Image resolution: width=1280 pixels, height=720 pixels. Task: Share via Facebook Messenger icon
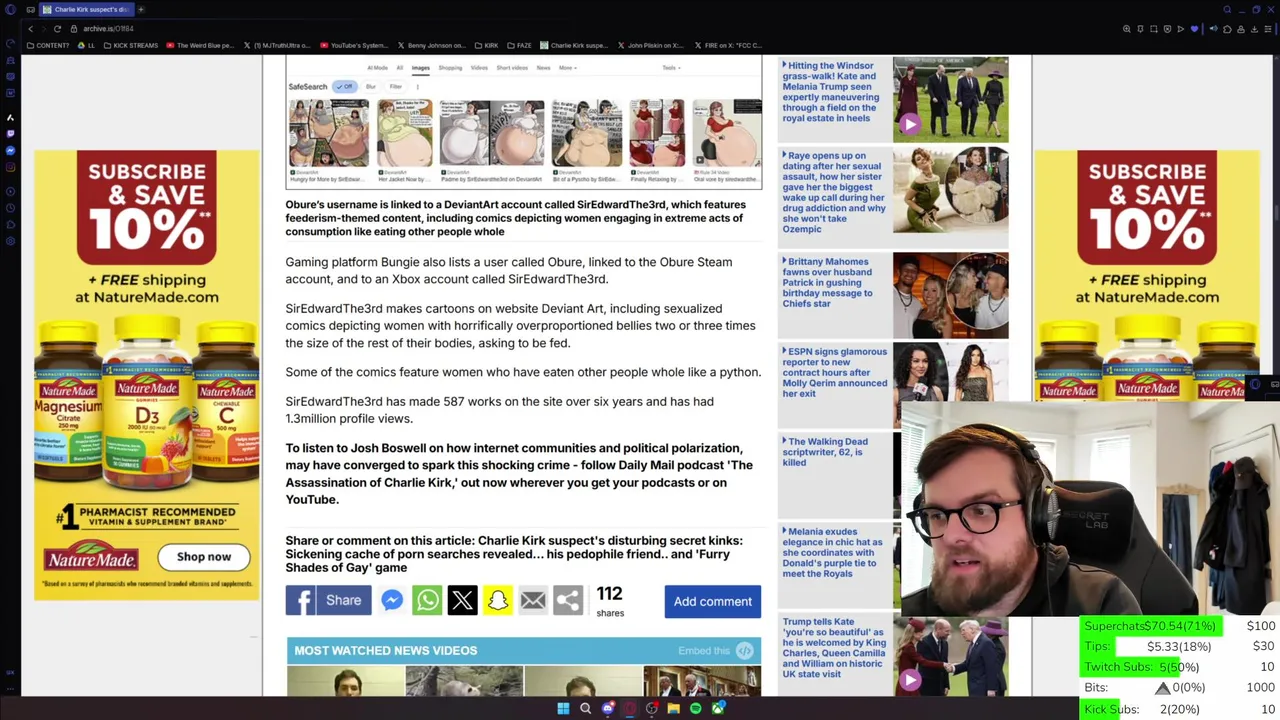click(x=392, y=600)
